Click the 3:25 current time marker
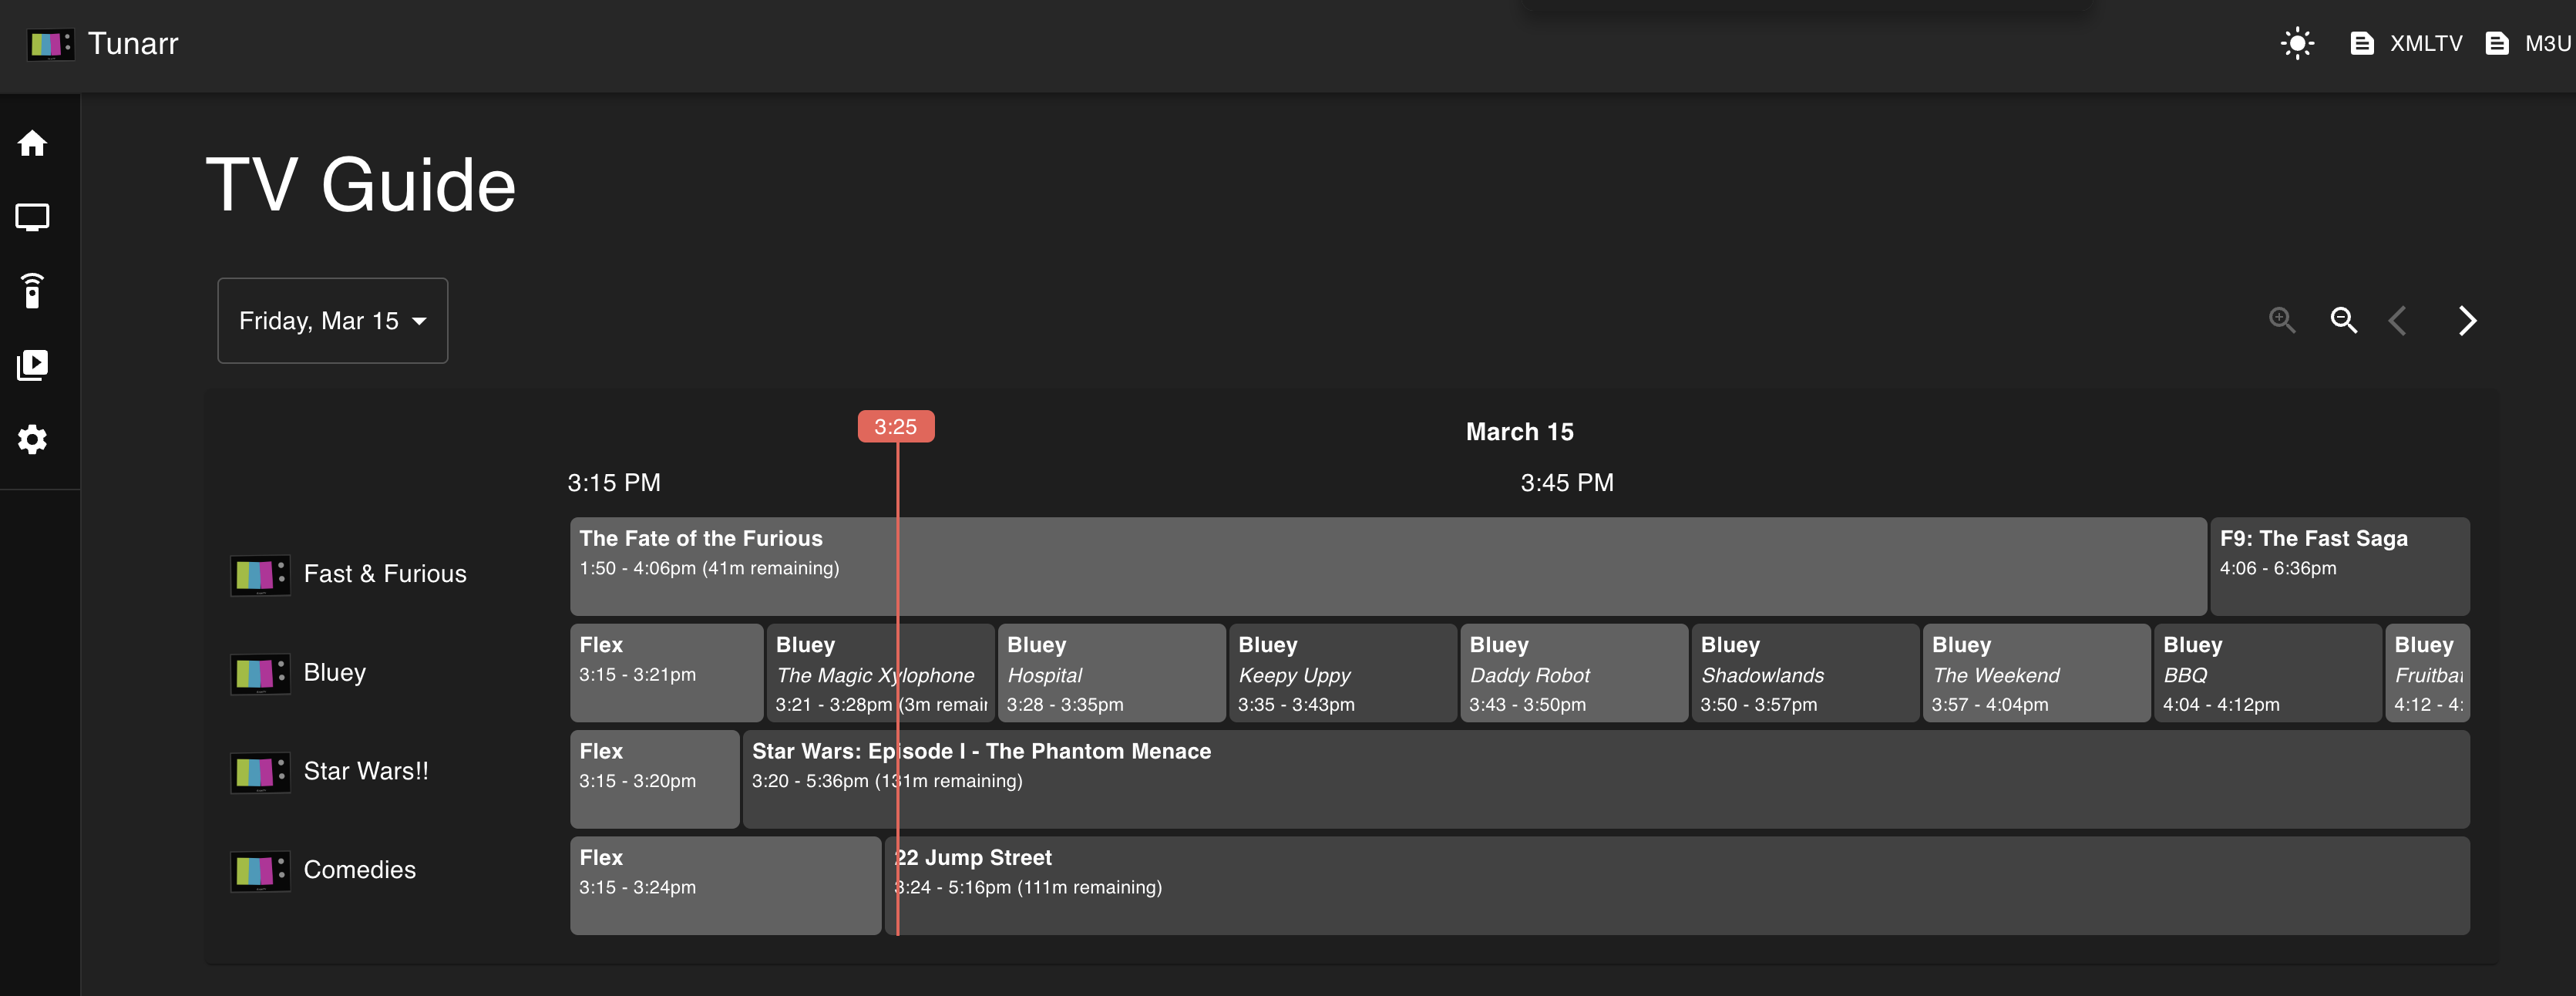The image size is (2576, 996). pyautogui.click(x=895, y=427)
